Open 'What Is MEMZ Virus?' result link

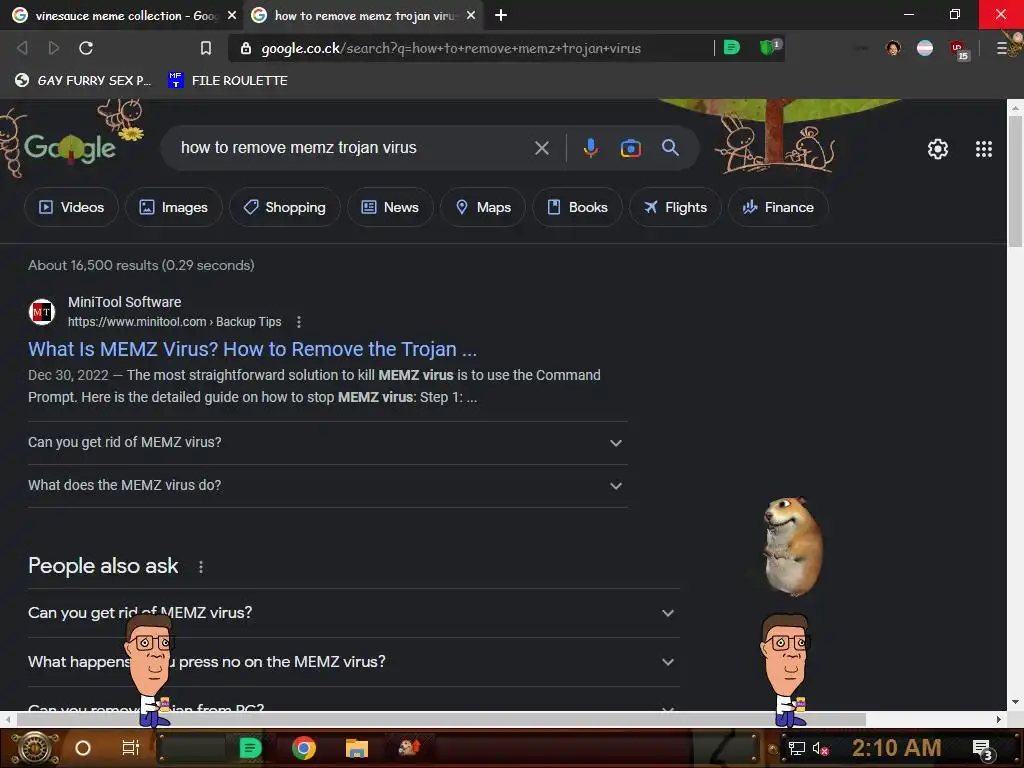[252, 349]
